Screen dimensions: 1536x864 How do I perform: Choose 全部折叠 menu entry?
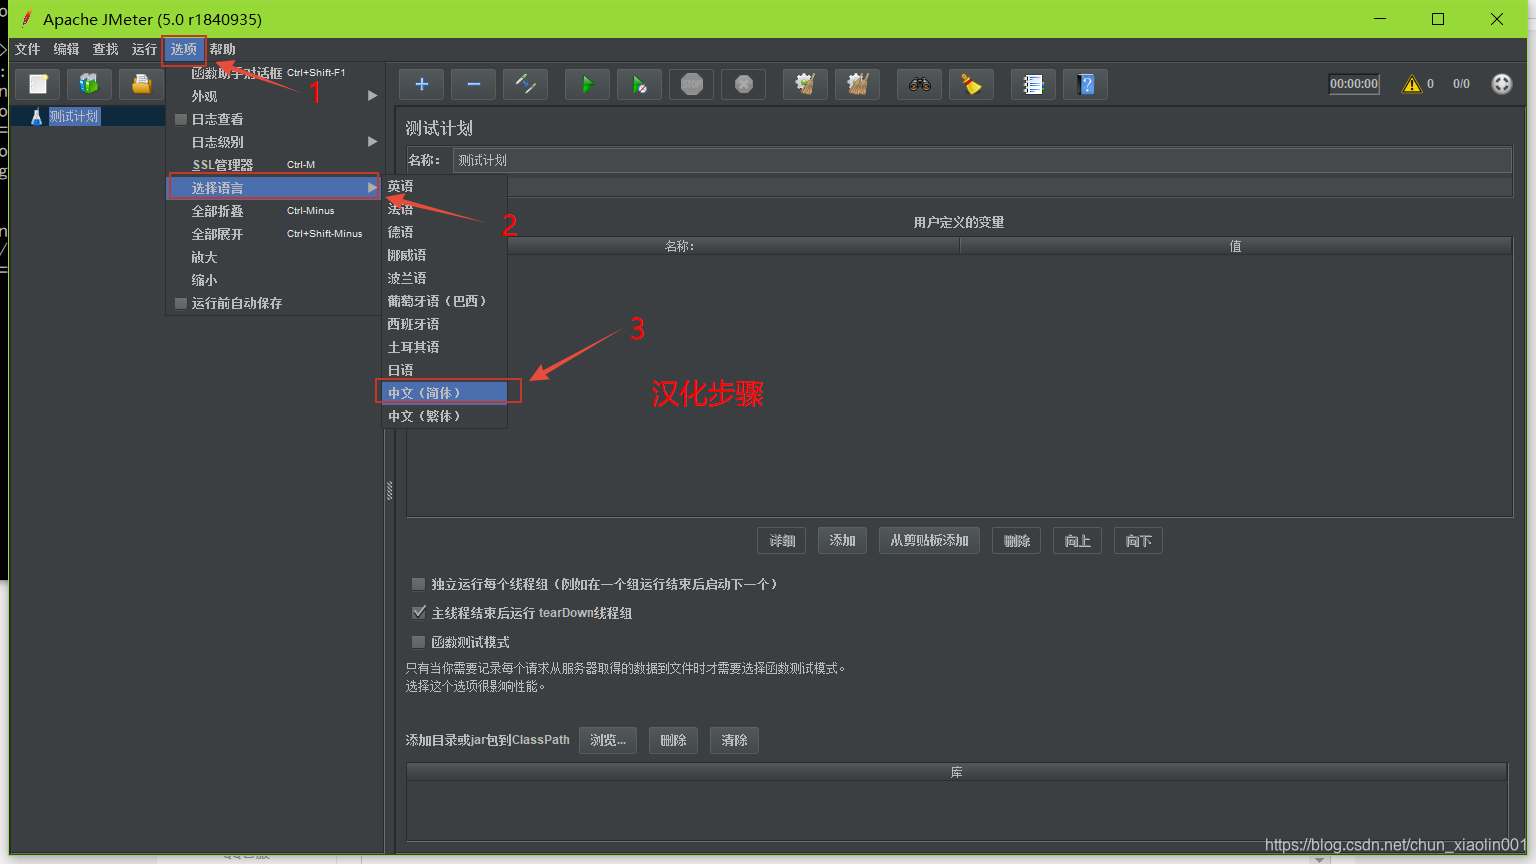pyautogui.click(x=273, y=211)
